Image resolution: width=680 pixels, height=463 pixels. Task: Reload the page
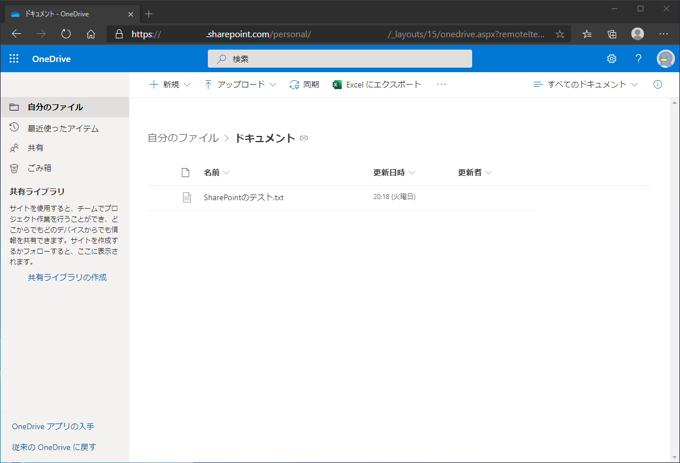[66, 34]
